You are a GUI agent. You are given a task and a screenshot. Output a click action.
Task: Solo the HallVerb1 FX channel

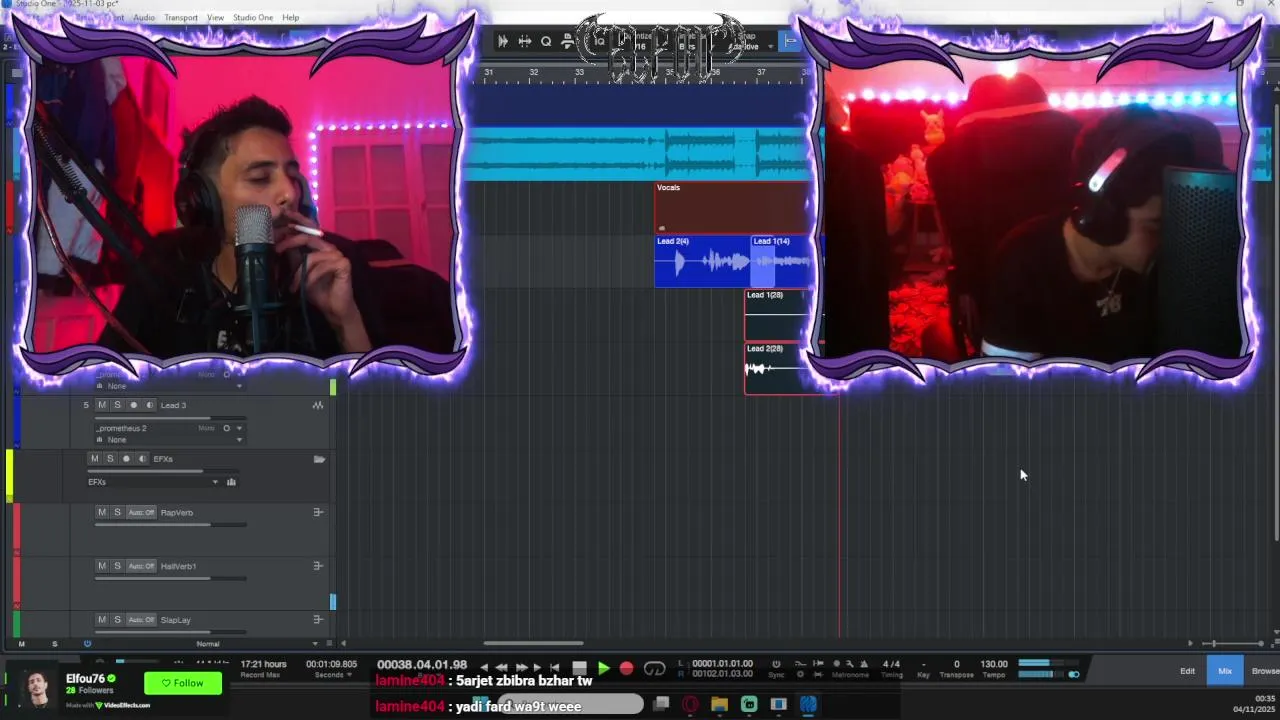(117, 566)
